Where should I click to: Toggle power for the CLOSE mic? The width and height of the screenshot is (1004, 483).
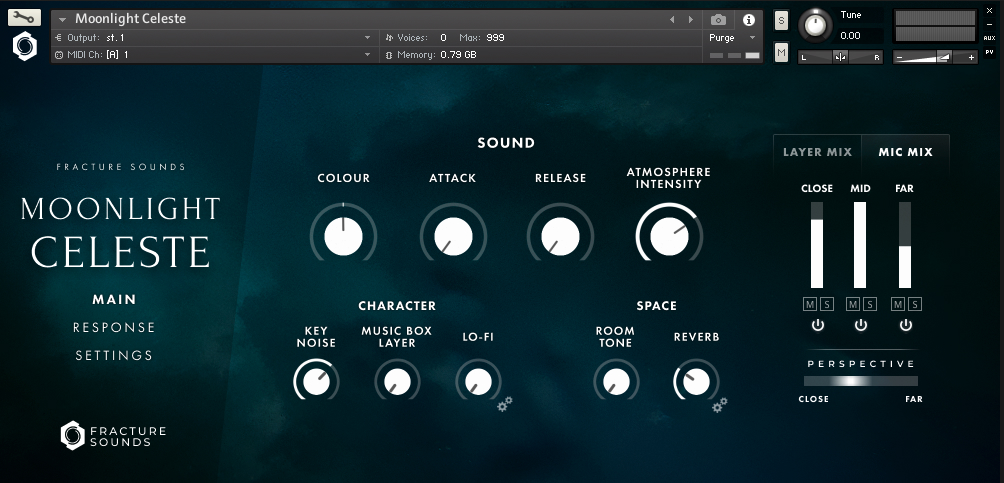click(x=818, y=325)
